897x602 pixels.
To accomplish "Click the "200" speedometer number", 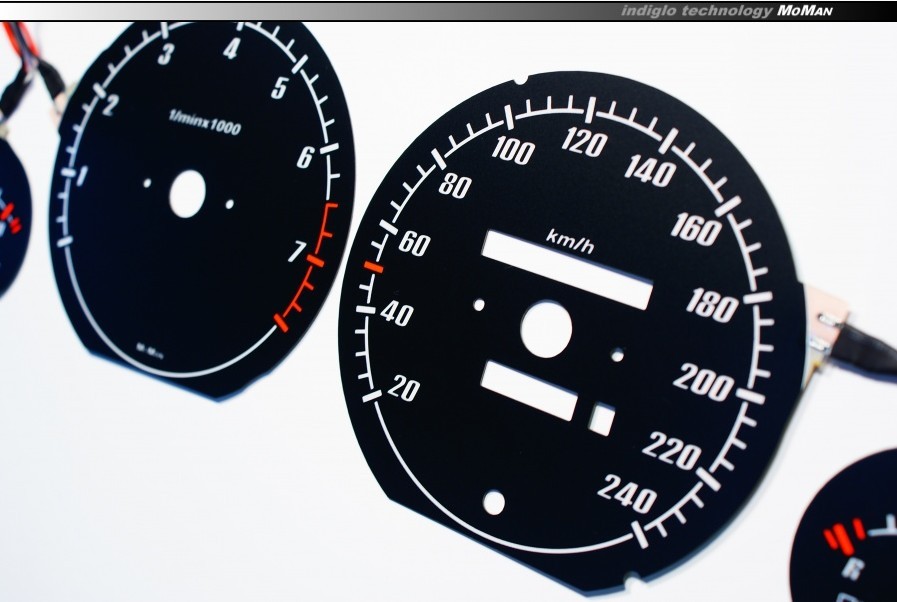I will coord(703,382).
